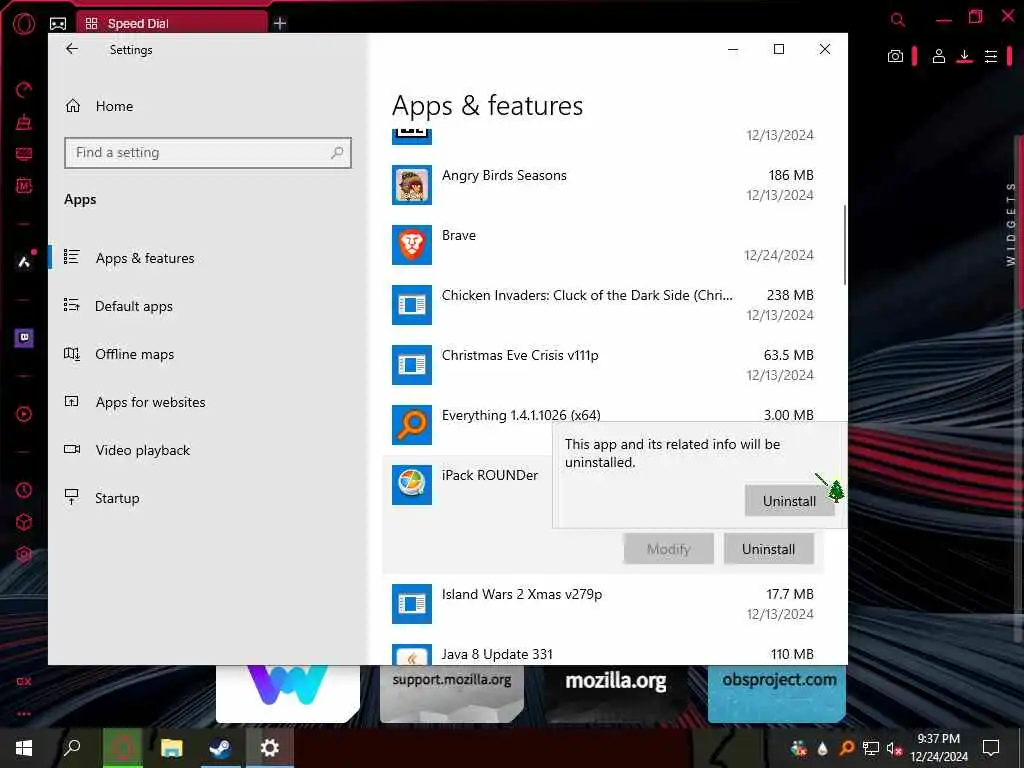Open GX Corner gamepad icon
This screenshot has width=1024, height=768.
click(58, 24)
